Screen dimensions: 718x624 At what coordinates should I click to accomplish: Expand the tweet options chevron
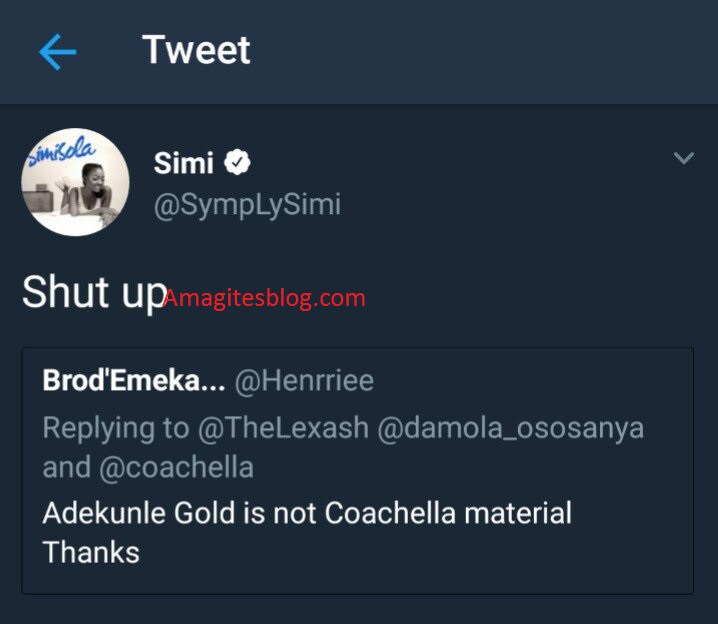tap(684, 159)
